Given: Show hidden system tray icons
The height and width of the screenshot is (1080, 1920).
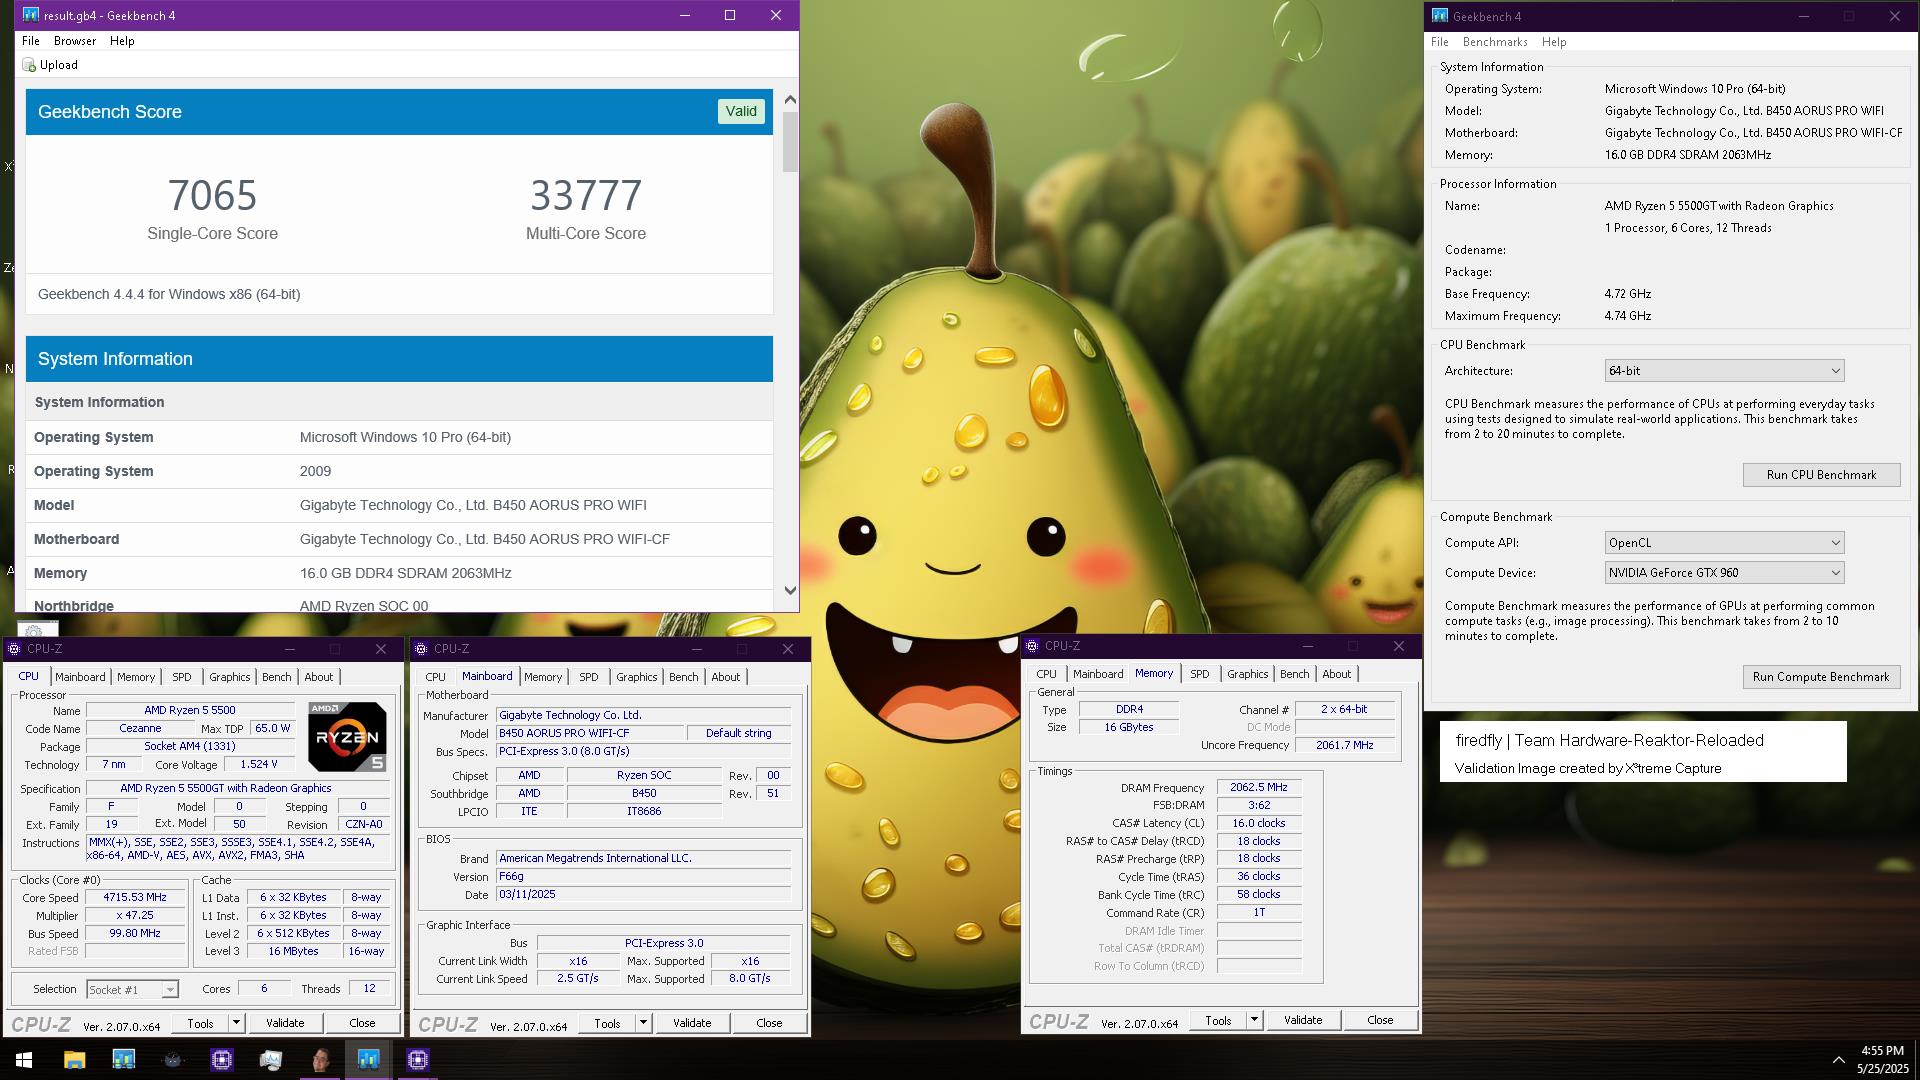Looking at the screenshot, I should click(1838, 1060).
